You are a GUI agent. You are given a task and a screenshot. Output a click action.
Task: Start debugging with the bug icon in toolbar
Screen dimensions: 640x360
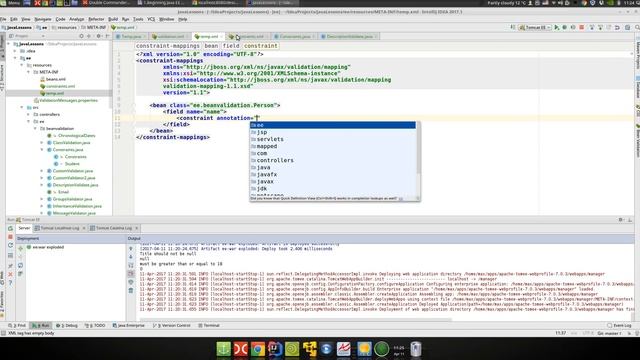click(x=564, y=27)
